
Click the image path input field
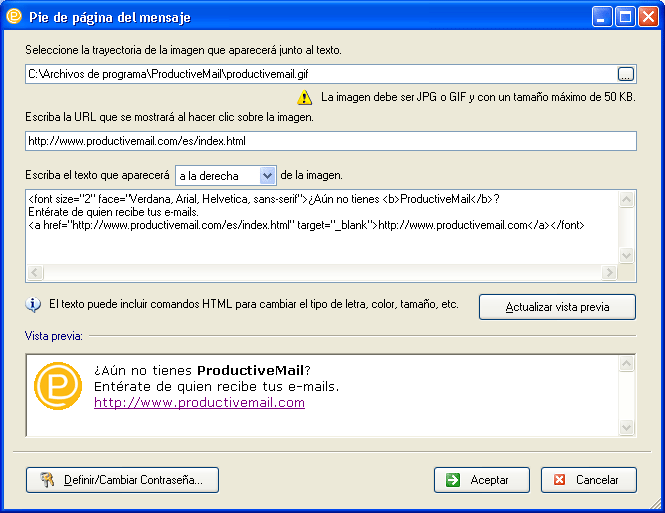[331, 74]
